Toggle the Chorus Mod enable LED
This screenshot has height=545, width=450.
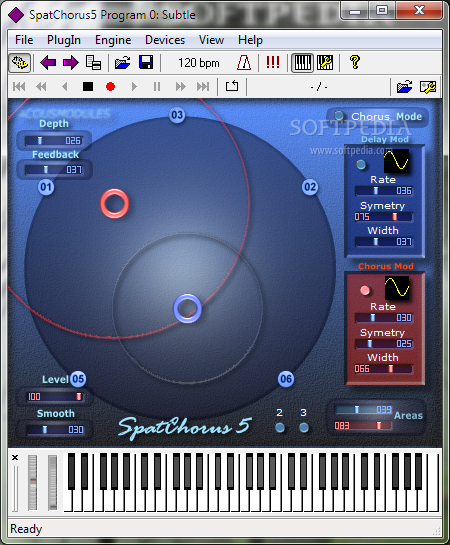coord(365,290)
